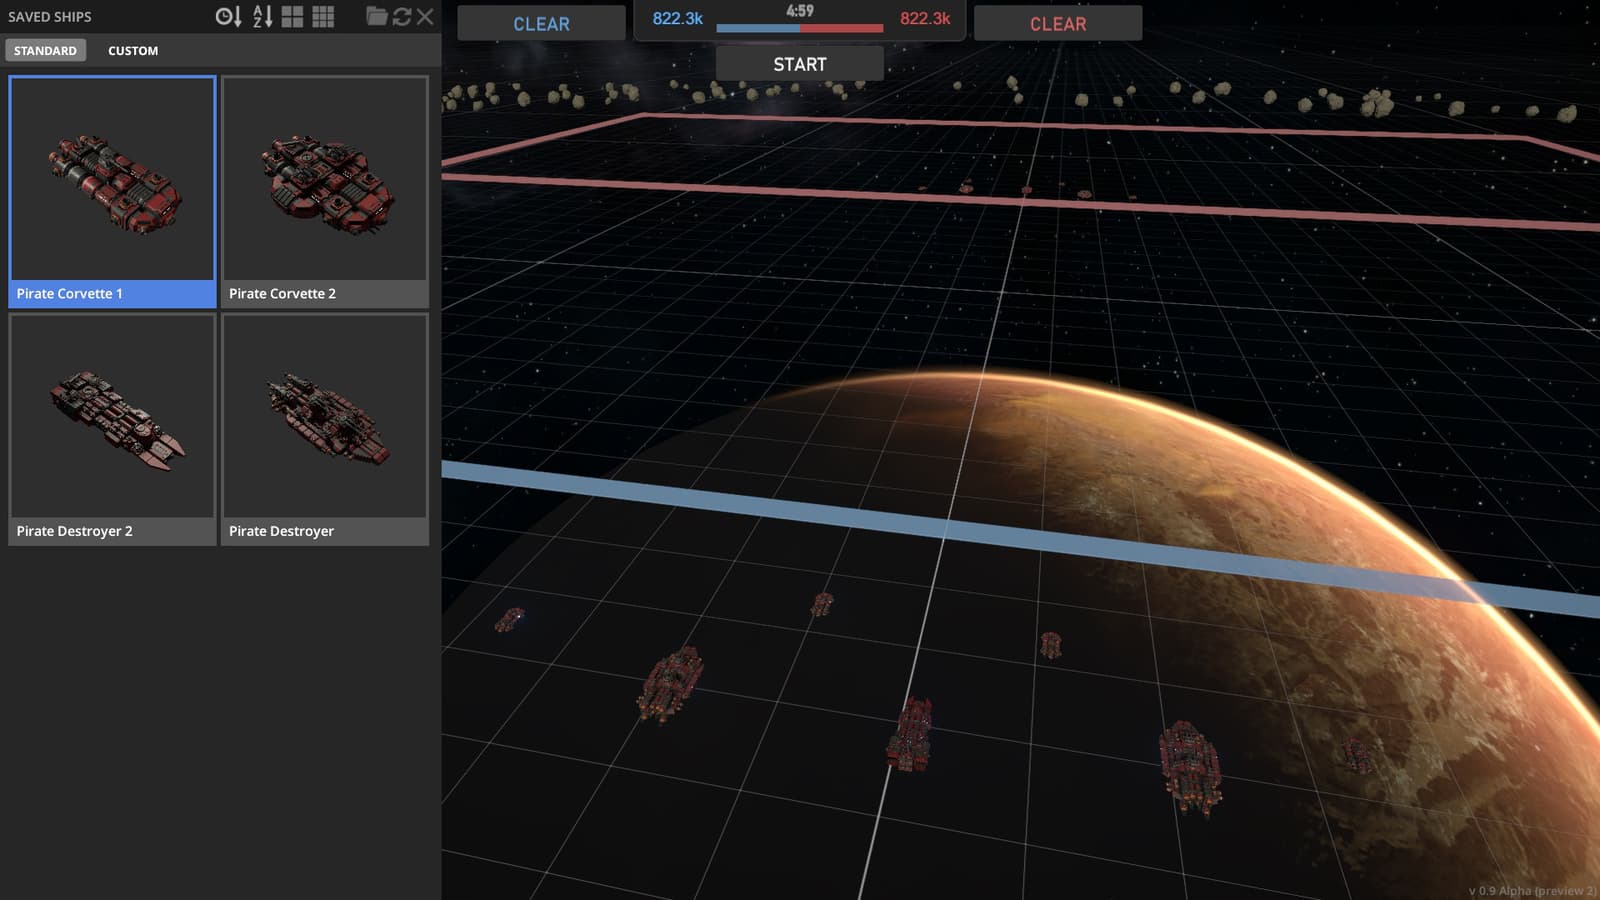
Task: Close the Saved Ships panel
Action: tap(425, 16)
